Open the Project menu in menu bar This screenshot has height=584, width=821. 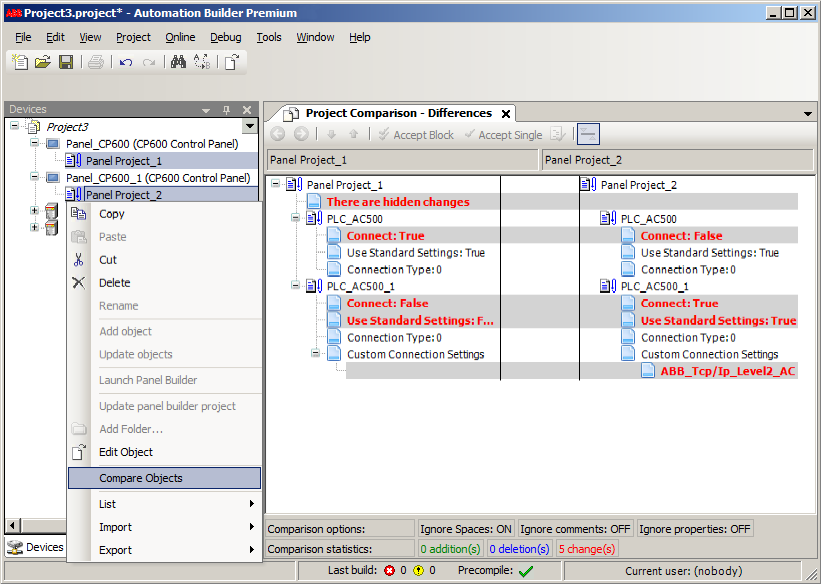pos(133,37)
